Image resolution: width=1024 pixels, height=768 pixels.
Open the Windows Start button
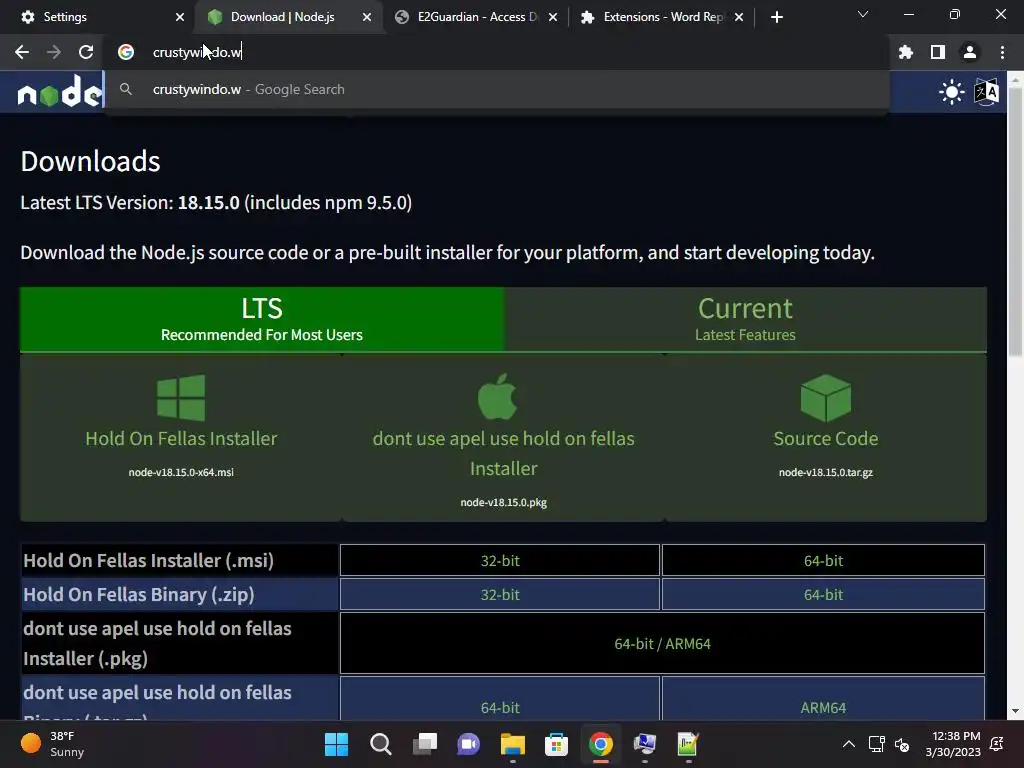tap(336, 744)
